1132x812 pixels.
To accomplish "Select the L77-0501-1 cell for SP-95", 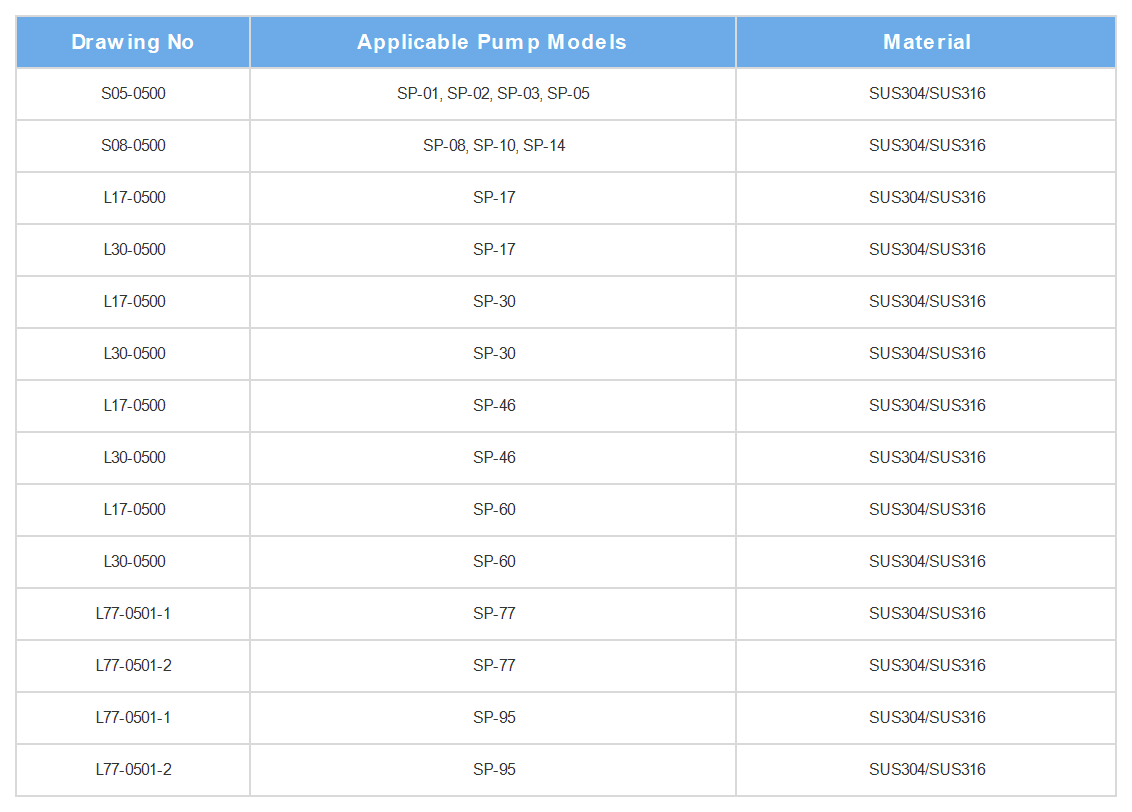I will pos(133,717).
